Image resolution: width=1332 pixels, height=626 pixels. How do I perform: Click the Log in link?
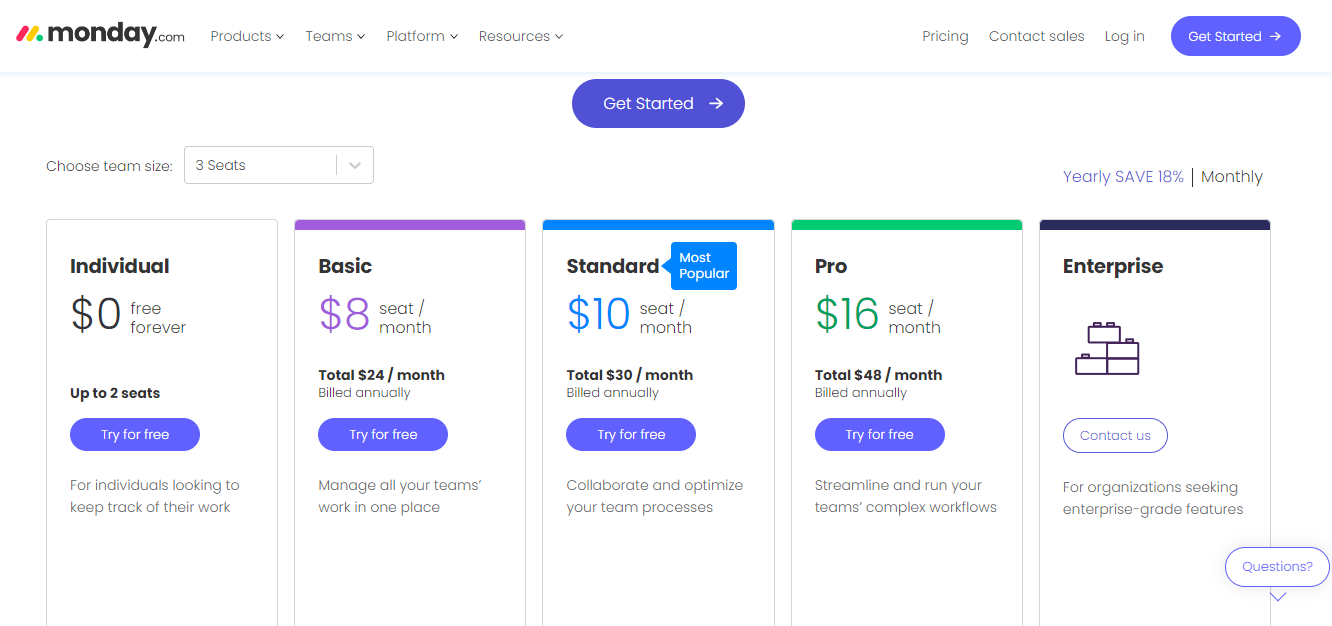(1124, 36)
